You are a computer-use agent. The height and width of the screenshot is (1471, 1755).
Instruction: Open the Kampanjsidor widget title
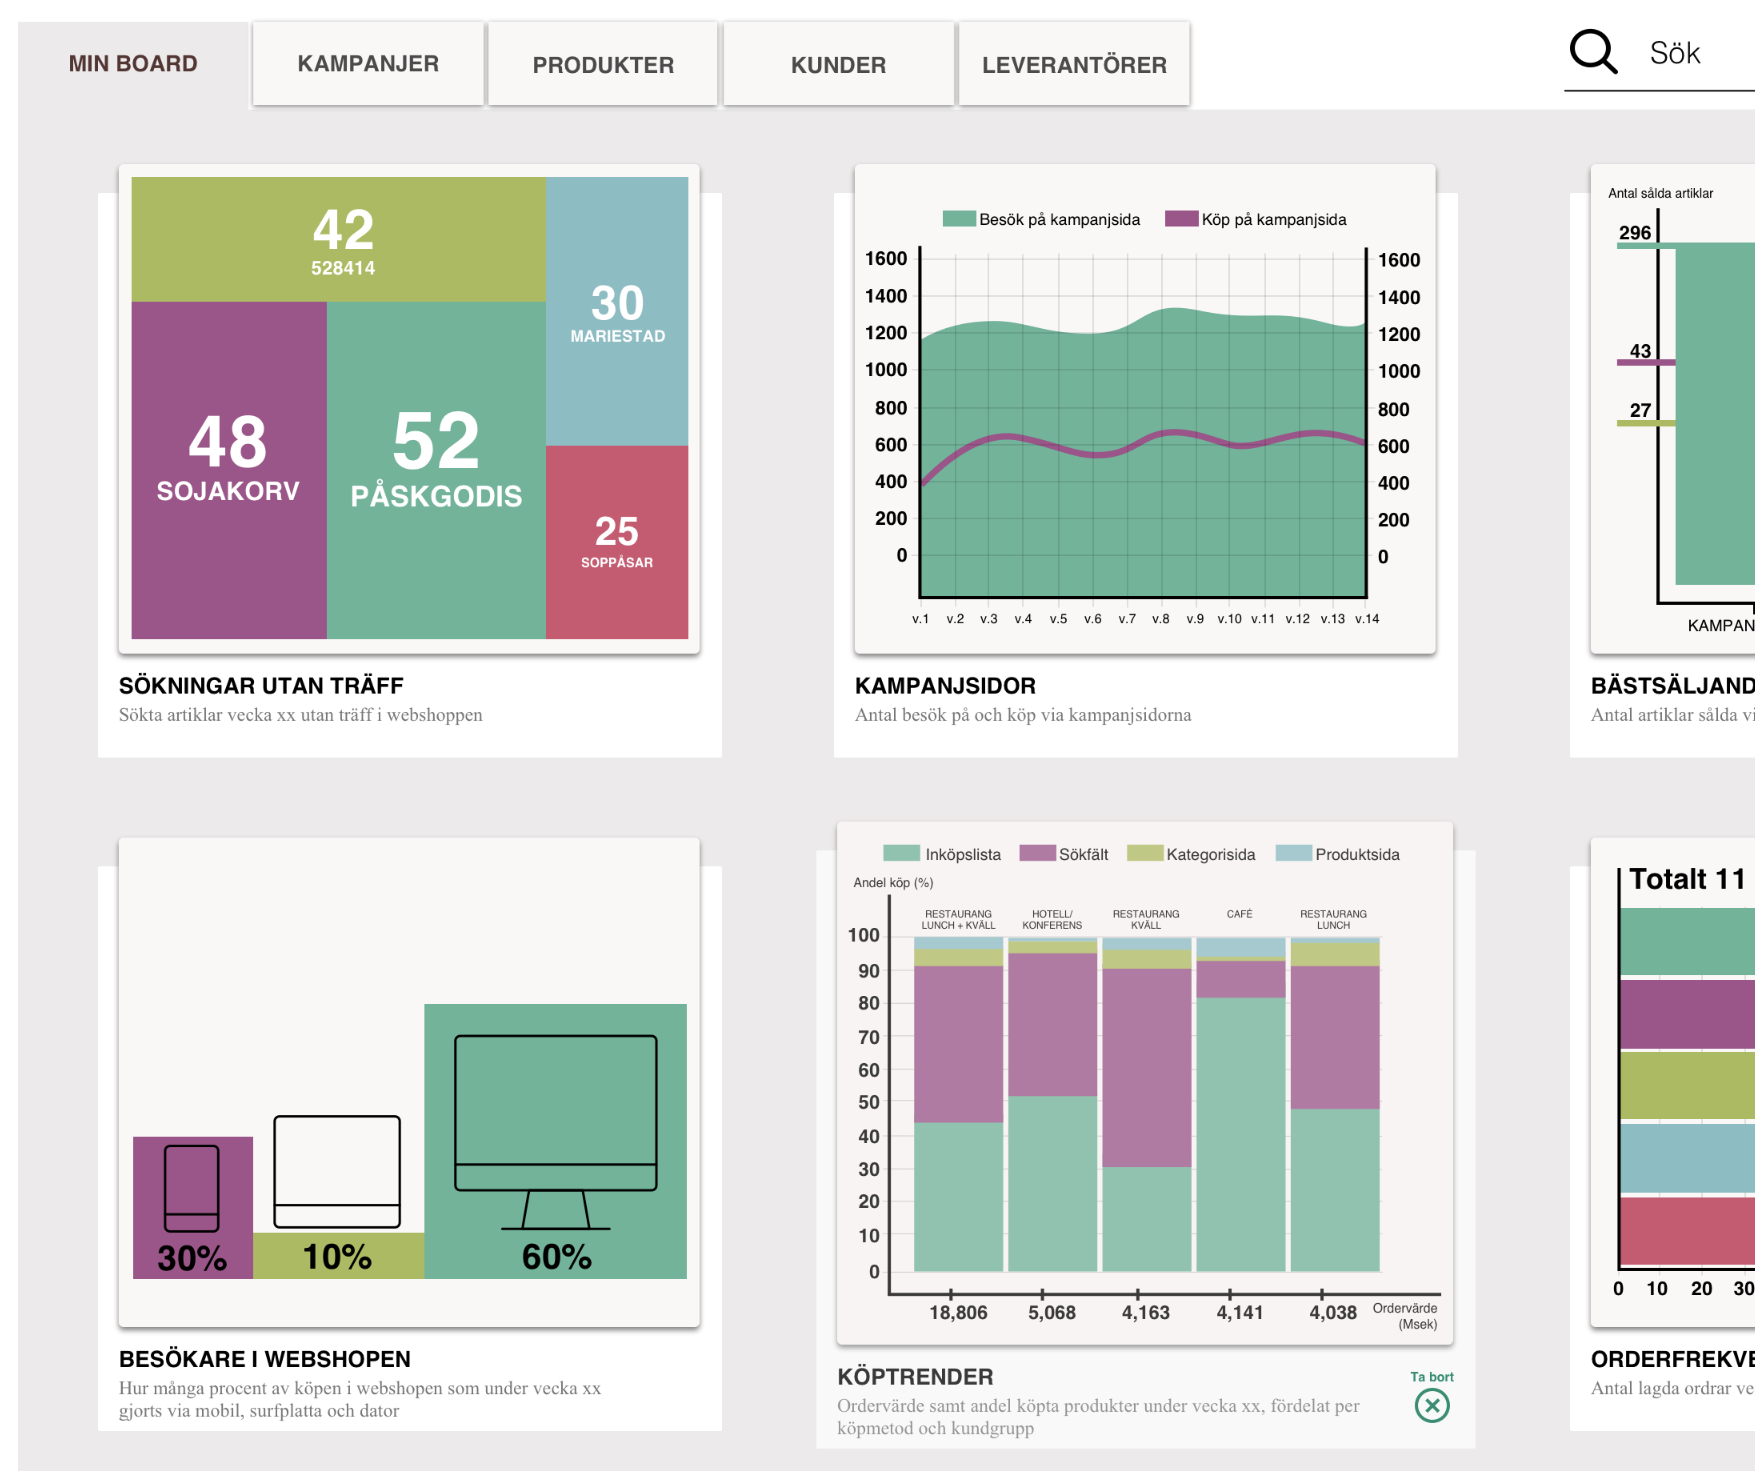point(945,686)
